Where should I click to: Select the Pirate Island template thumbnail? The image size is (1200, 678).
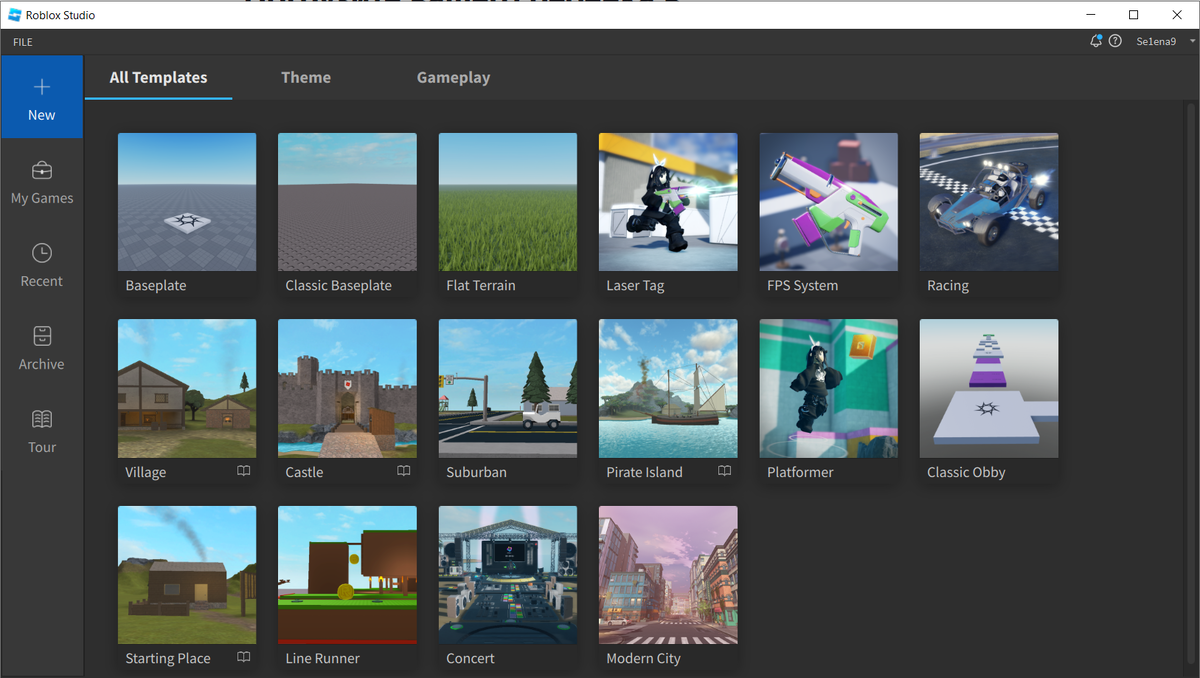coord(668,388)
